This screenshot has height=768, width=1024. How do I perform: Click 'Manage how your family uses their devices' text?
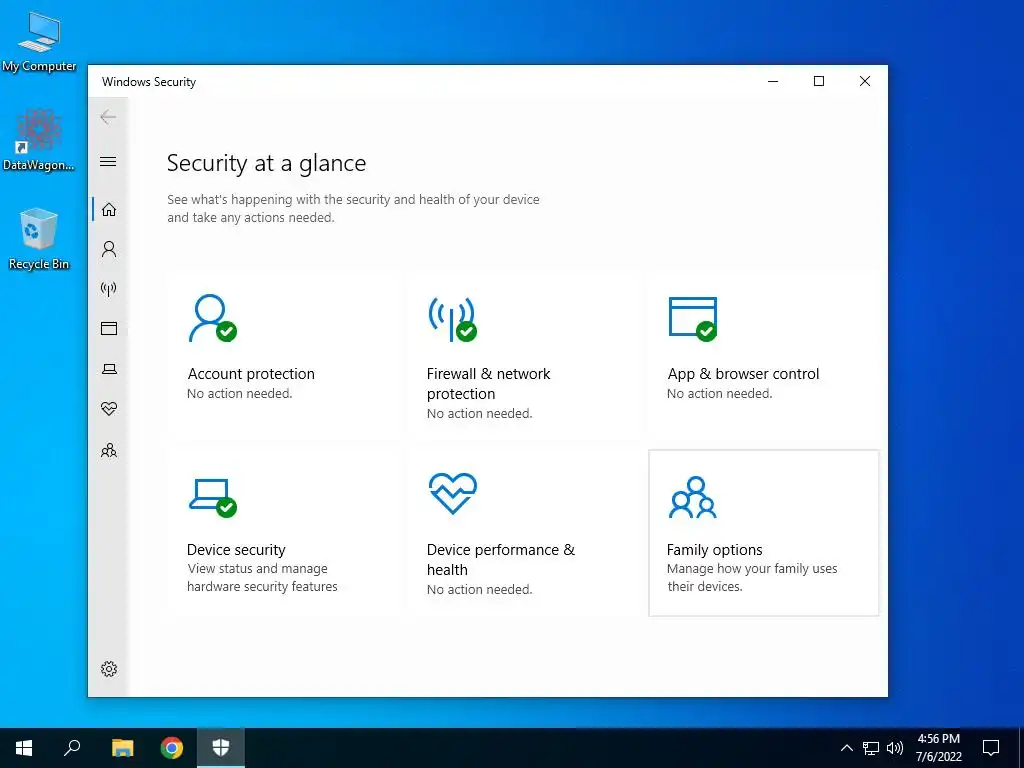point(752,578)
